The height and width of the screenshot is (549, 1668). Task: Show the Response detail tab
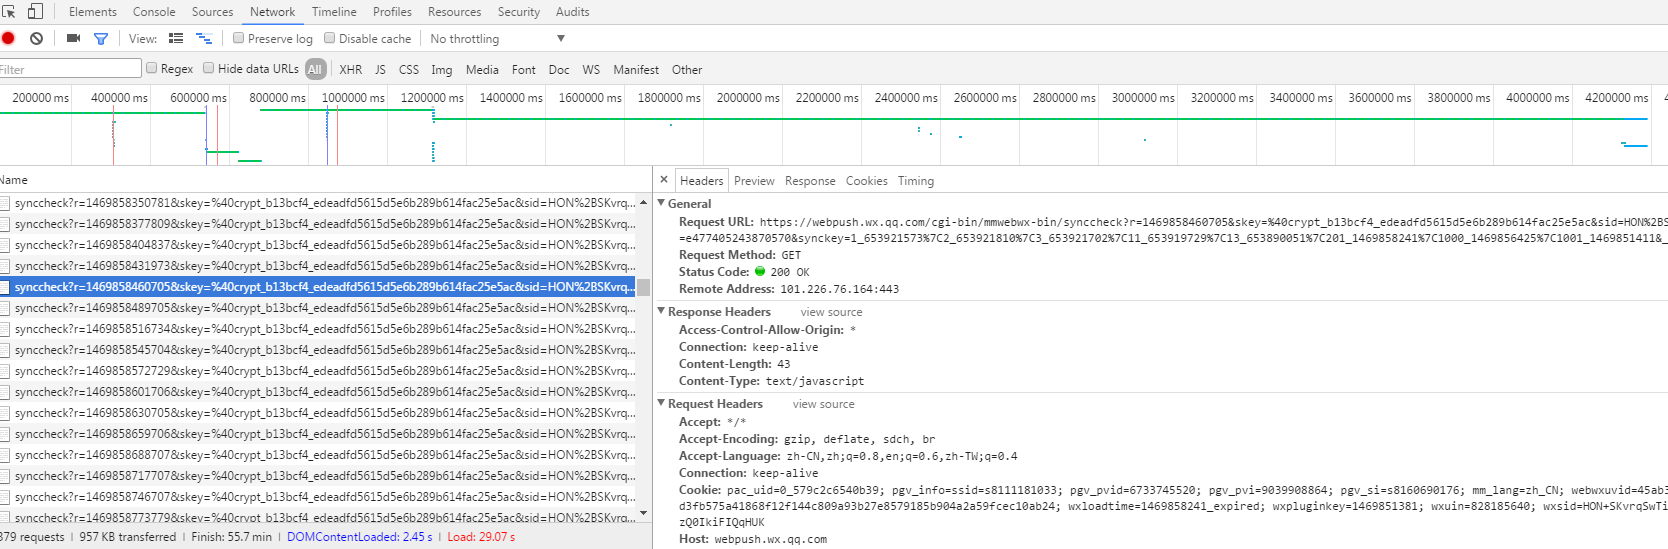[810, 180]
